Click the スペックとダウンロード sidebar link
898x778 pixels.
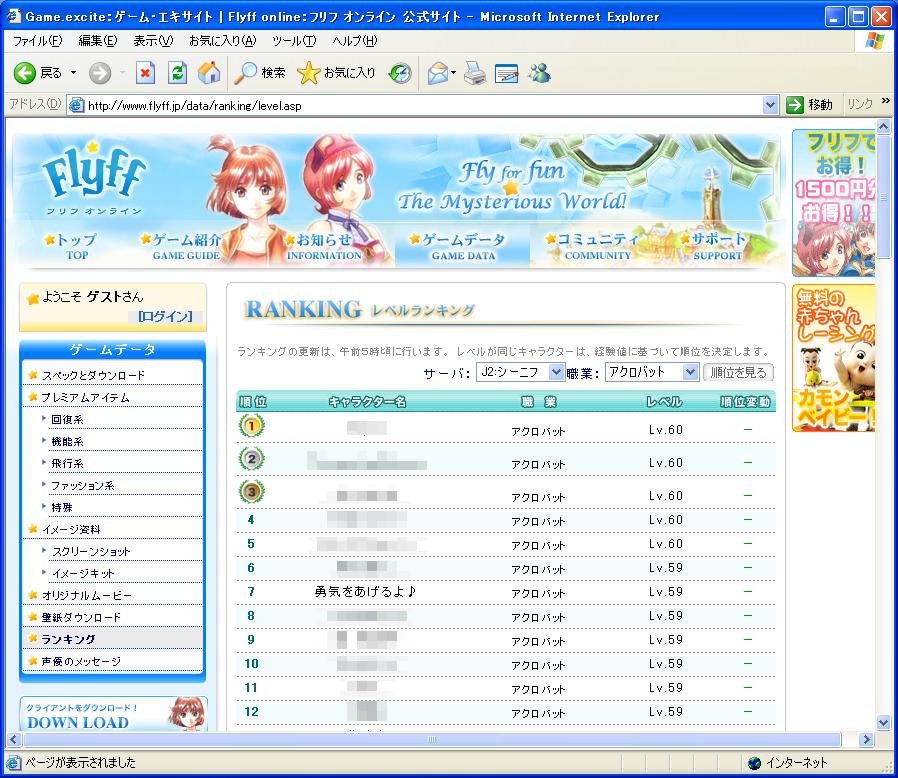tap(93, 375)
